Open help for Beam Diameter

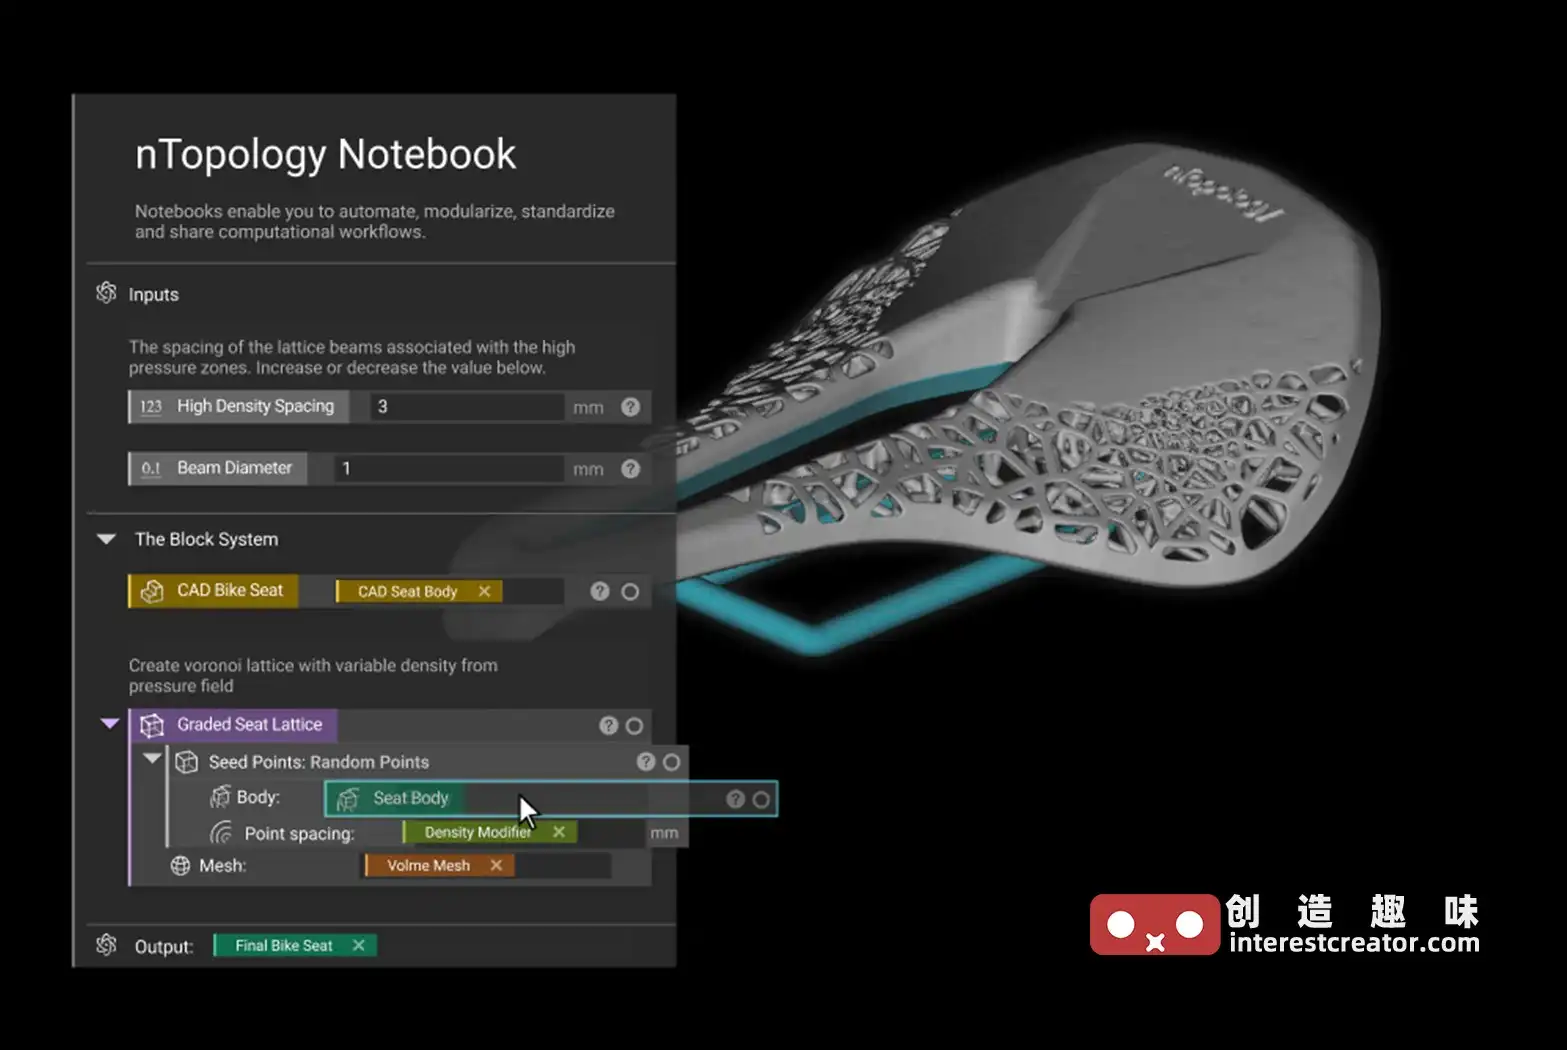point(630,469)
